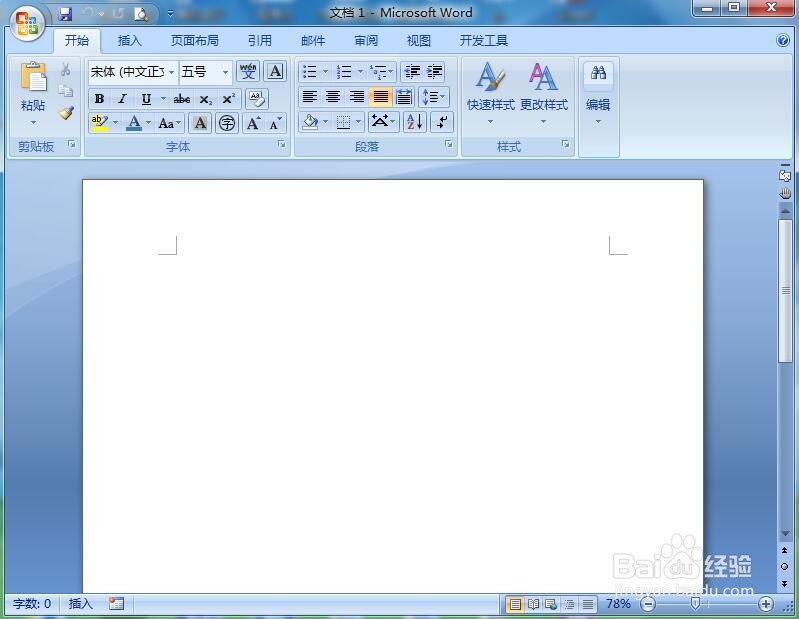799x619 pixels.
Task: Align the text to the right
Action: pos(357,97)
